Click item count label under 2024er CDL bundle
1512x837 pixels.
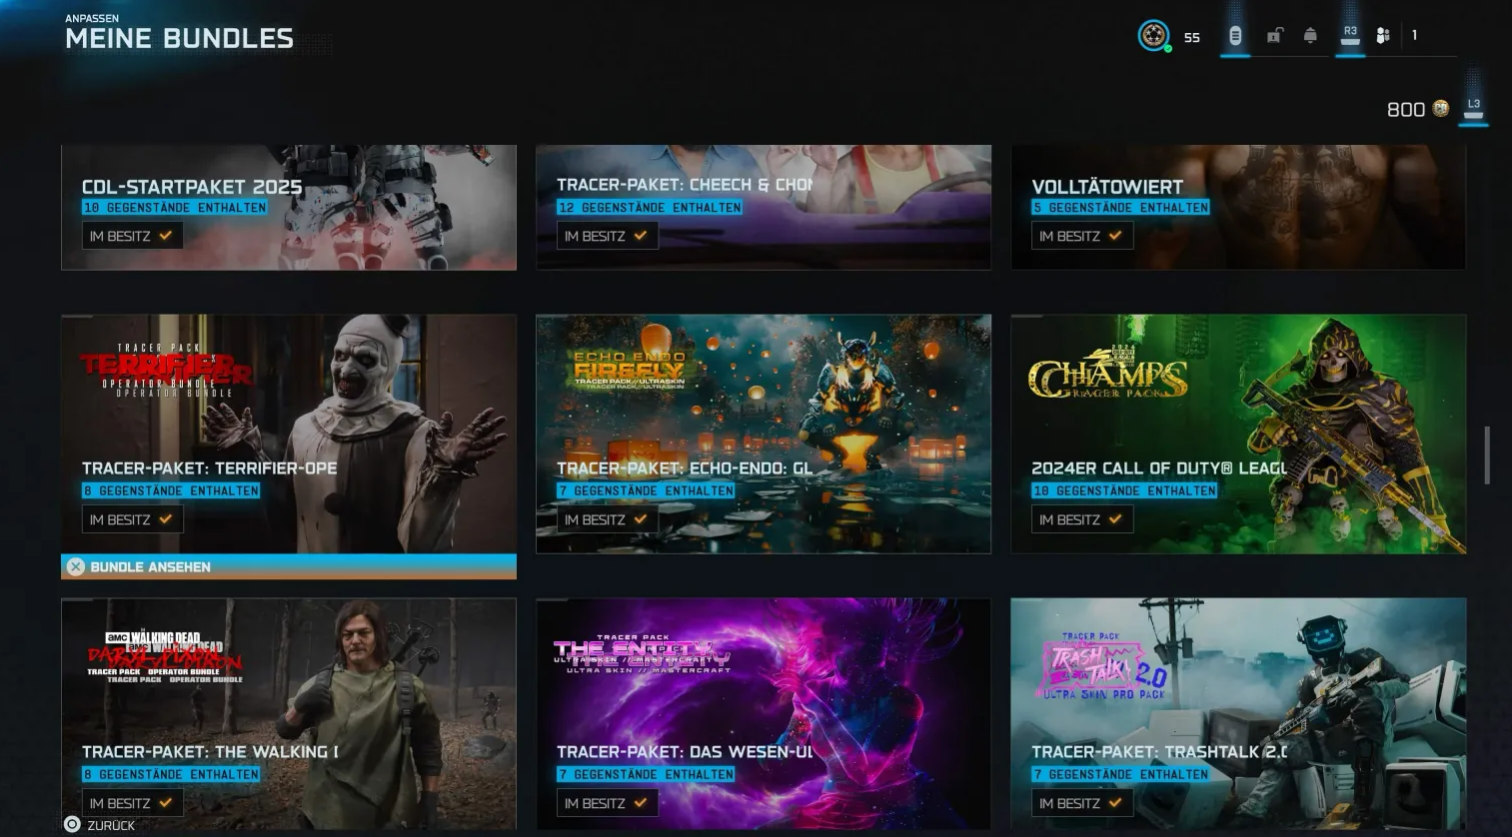tap(1125, 491)
